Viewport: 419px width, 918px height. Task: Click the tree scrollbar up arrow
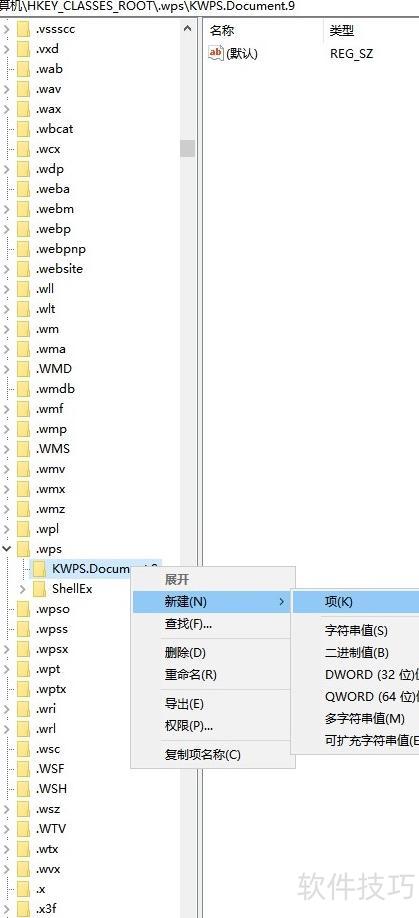click(187, 28)
